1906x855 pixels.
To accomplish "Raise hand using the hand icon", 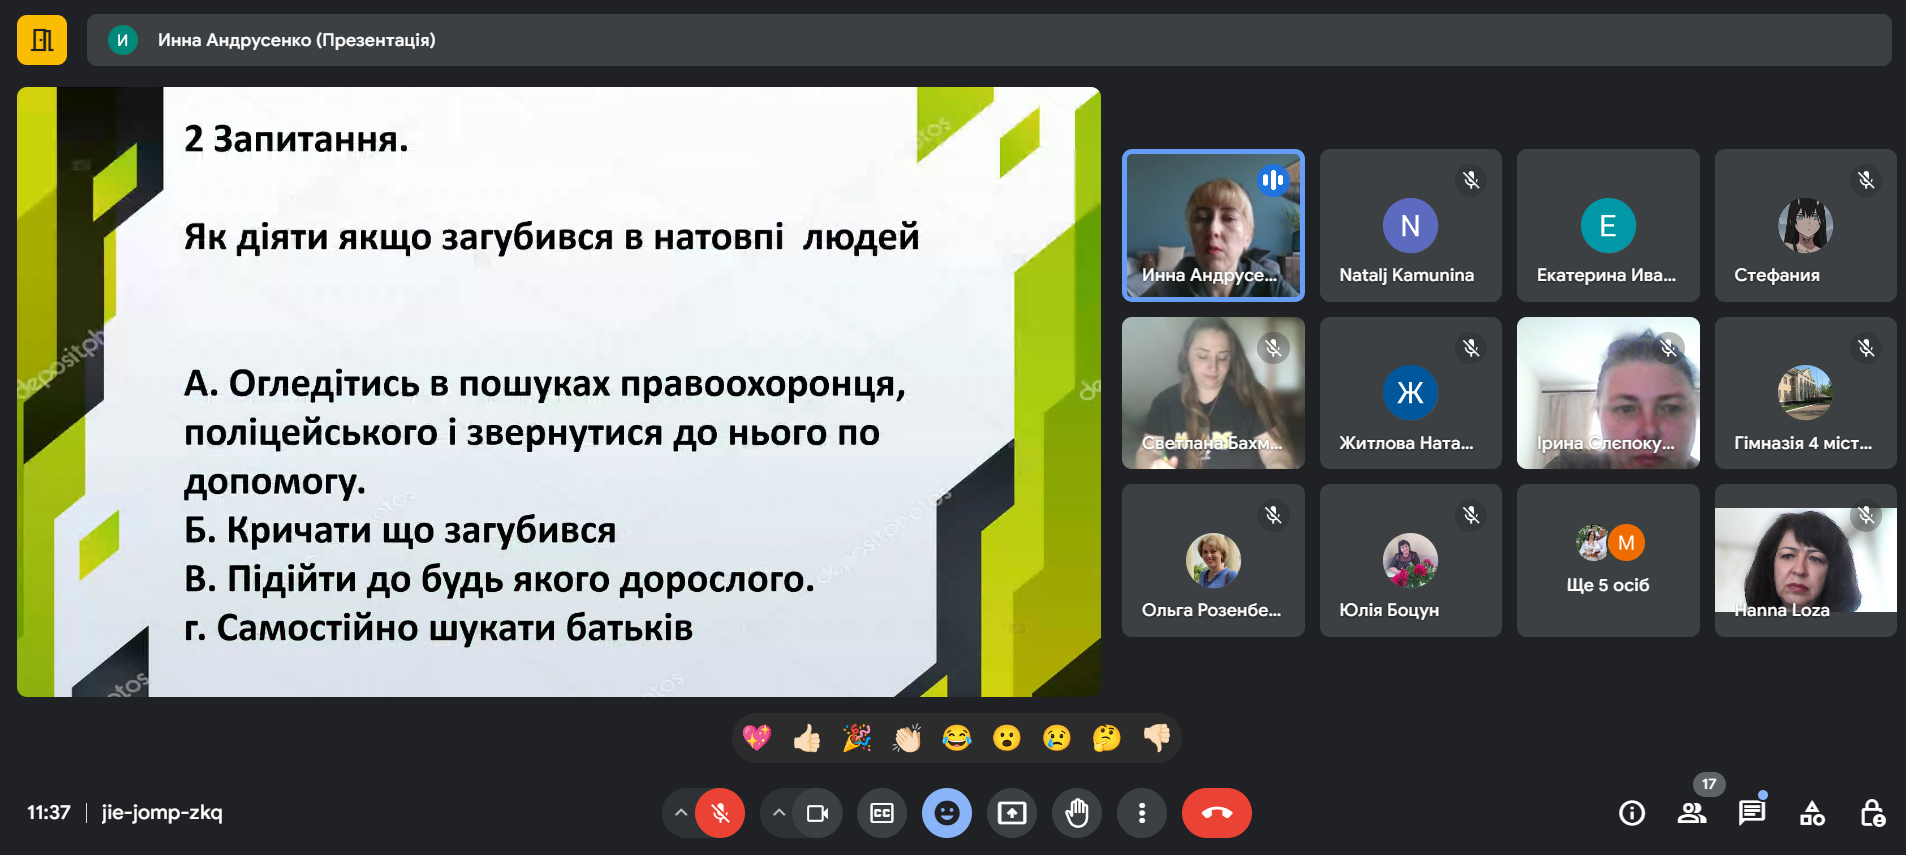I will (1076, 813).
